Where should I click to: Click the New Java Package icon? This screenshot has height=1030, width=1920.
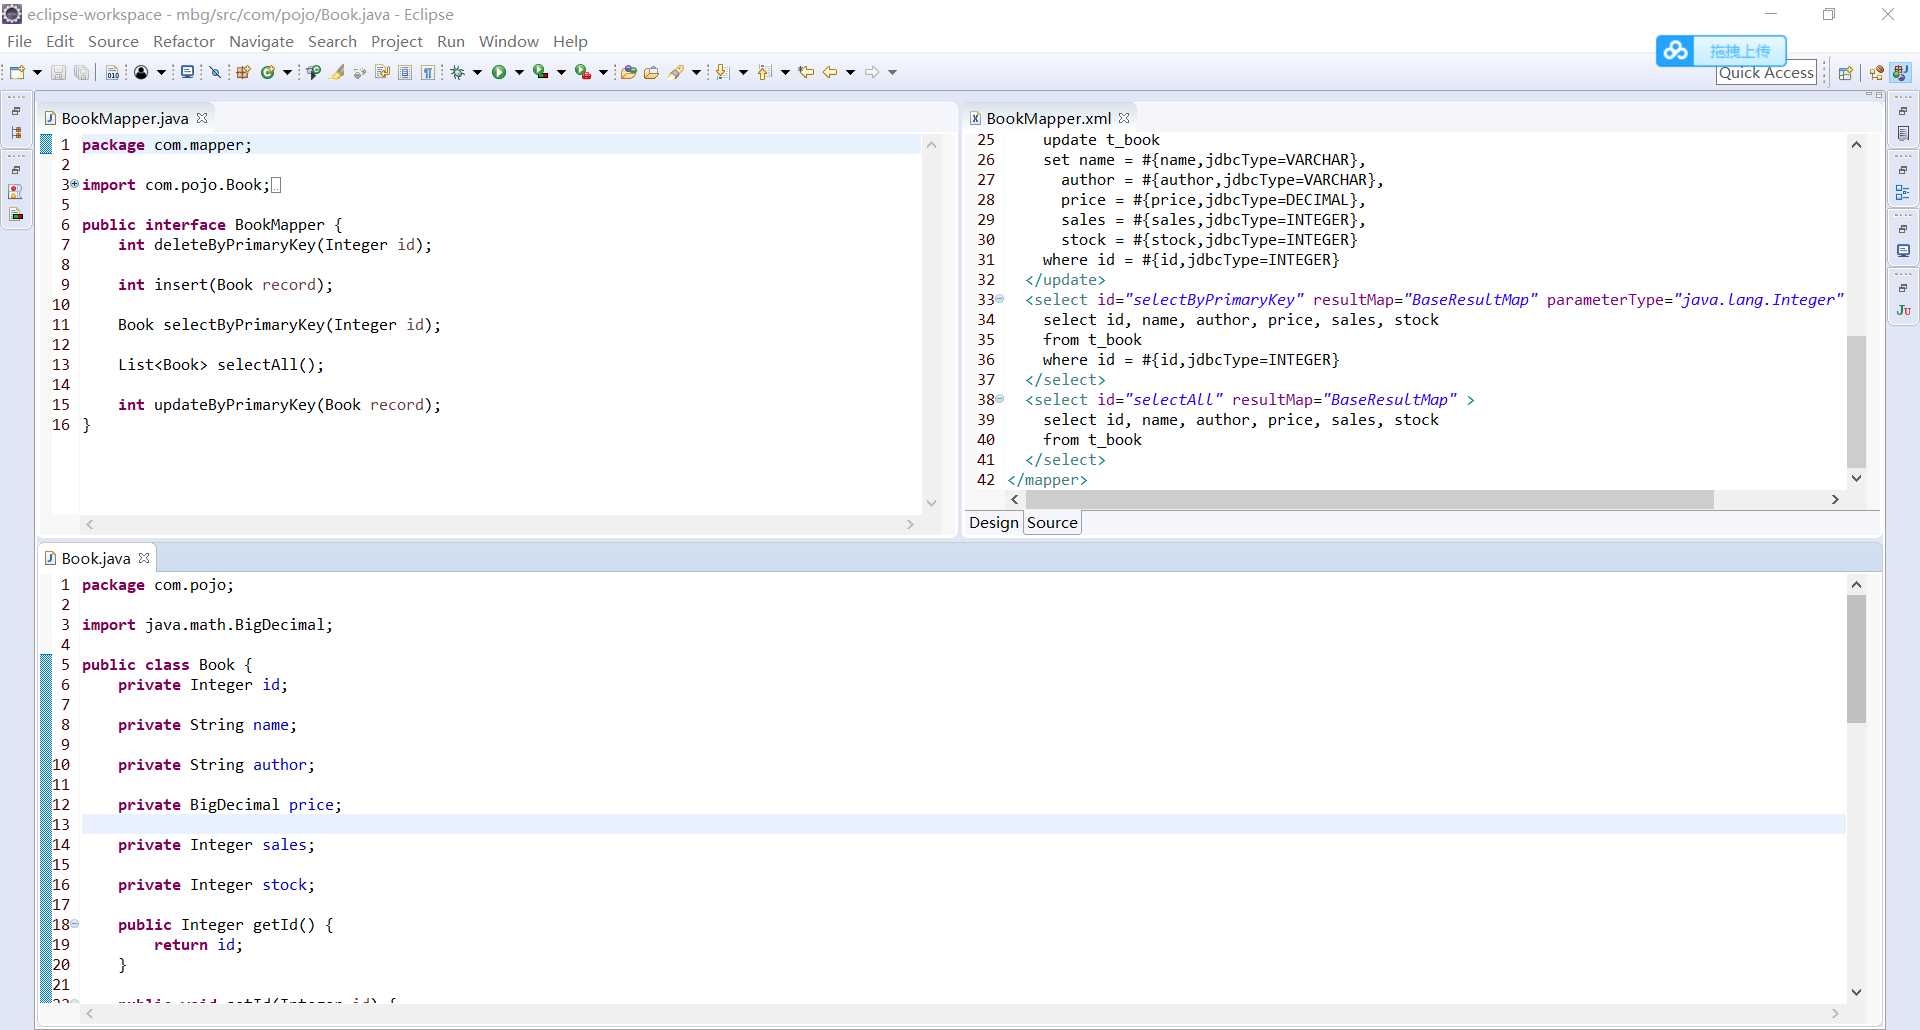(x=243, y=72)
